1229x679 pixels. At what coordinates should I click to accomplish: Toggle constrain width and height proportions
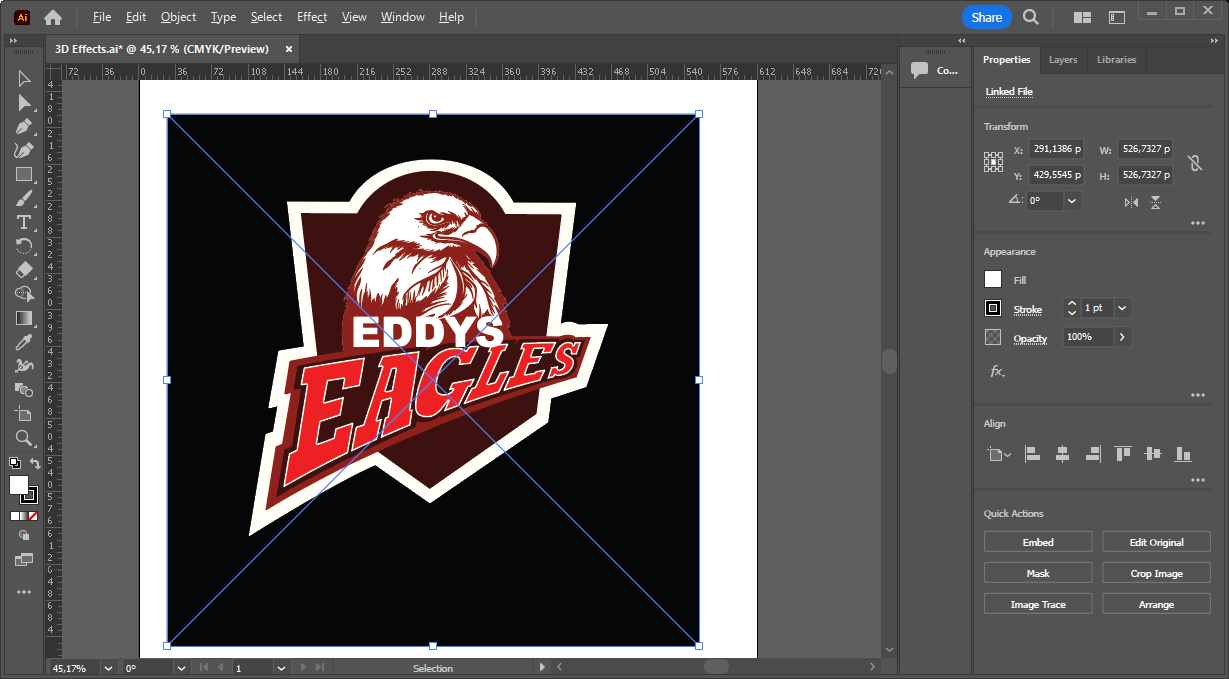(x=1194, y=162)
